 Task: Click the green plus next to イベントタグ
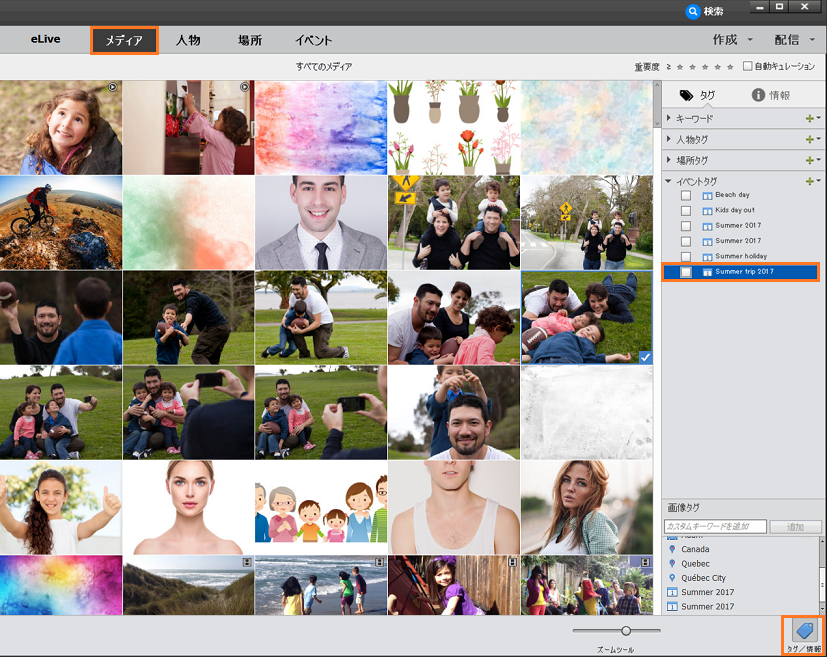coord(810,181)
